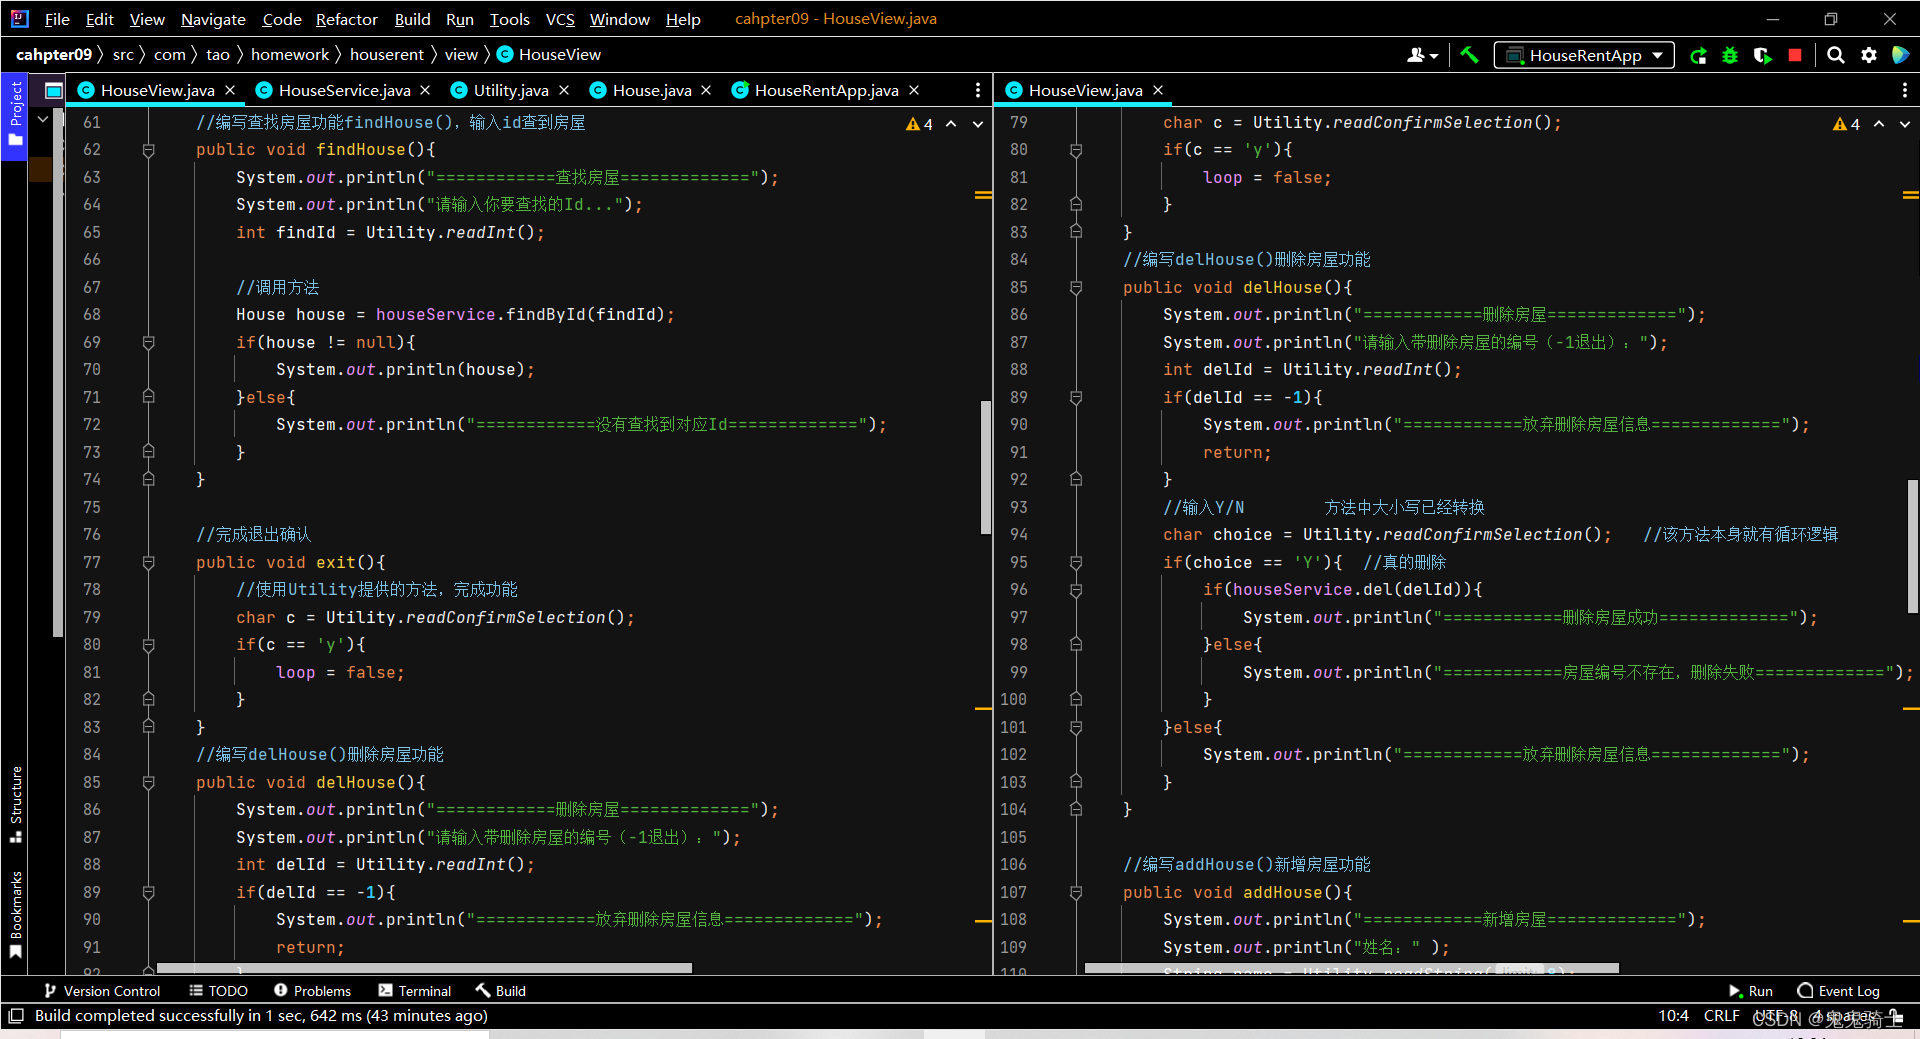The image size is (1920, 1039).
Task: Go to previous highlighted problem in left editor
Action: click(x=951, y=124)
